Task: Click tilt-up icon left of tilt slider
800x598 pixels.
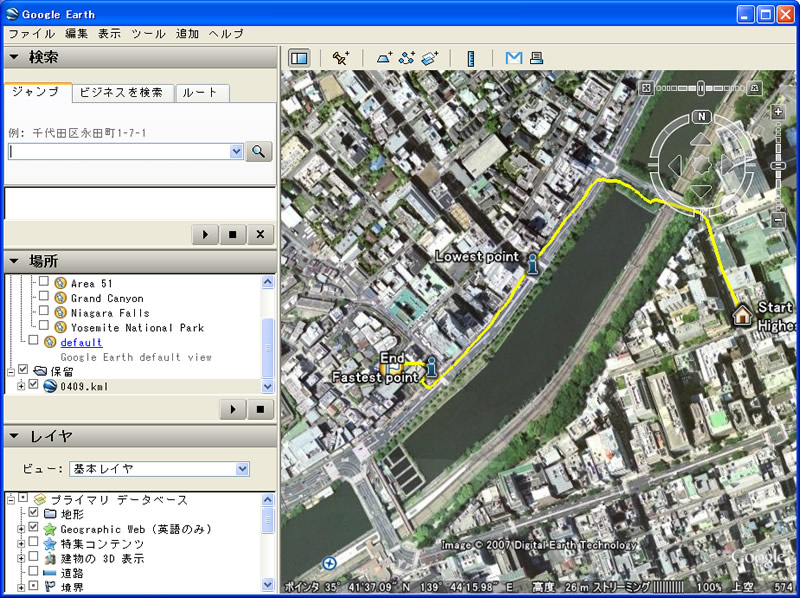Action: click(646, 88)
